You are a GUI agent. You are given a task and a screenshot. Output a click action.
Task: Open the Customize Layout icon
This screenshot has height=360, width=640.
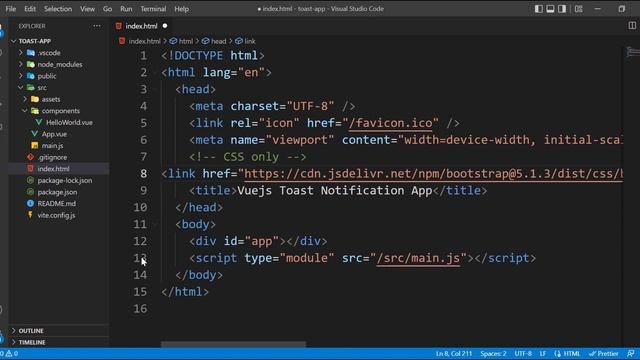[x=578, y=9]
